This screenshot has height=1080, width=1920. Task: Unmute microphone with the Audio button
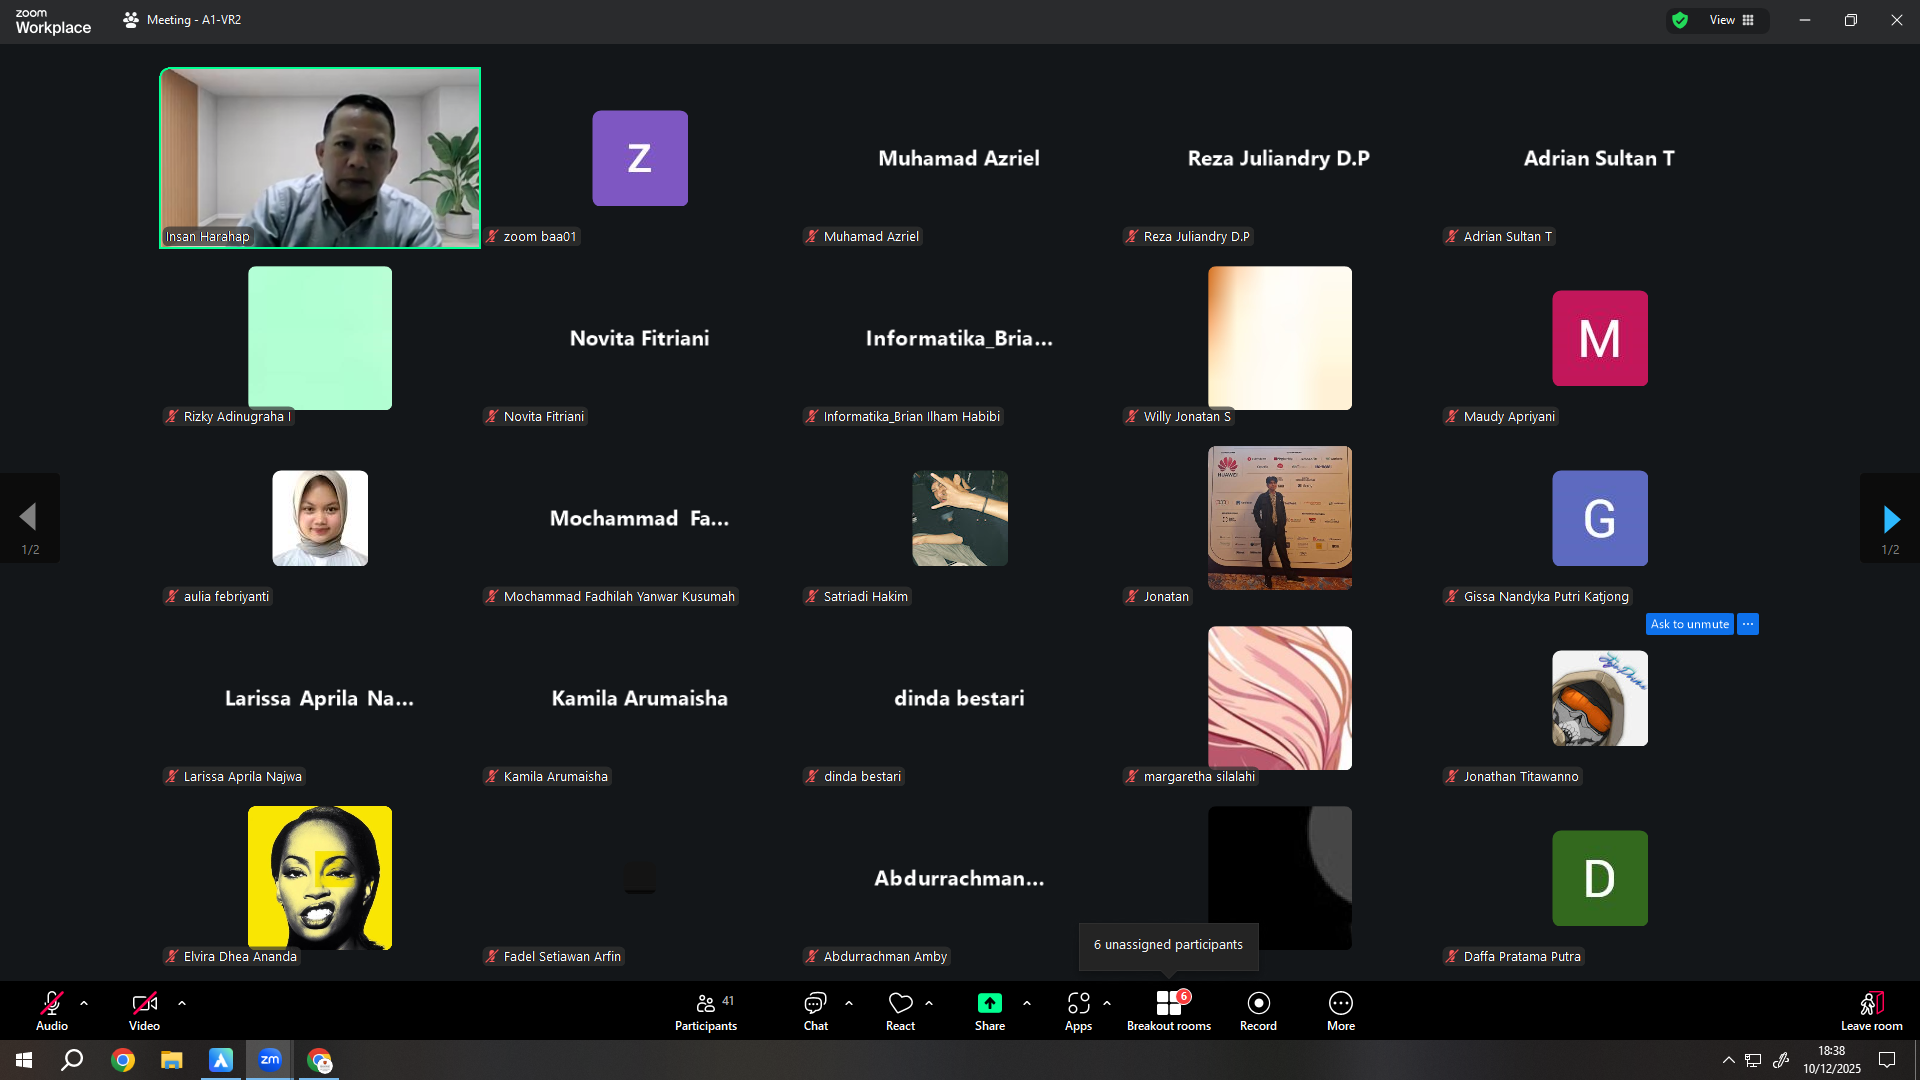(x=52, y=1010)
